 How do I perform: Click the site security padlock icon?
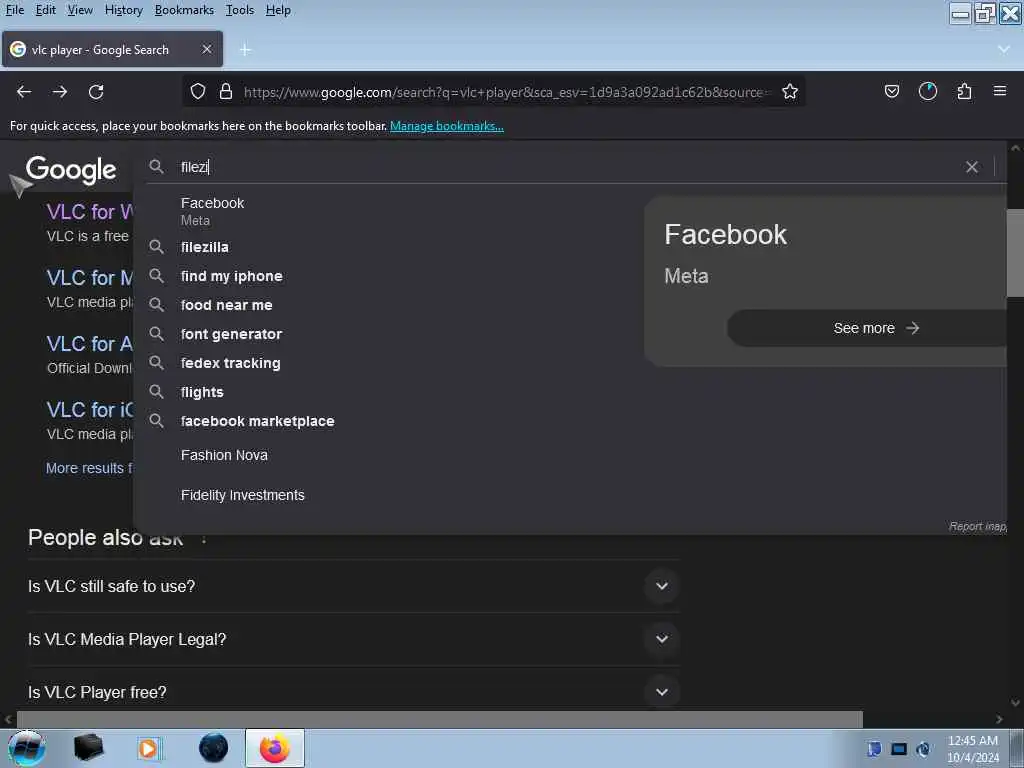point(226,91)
